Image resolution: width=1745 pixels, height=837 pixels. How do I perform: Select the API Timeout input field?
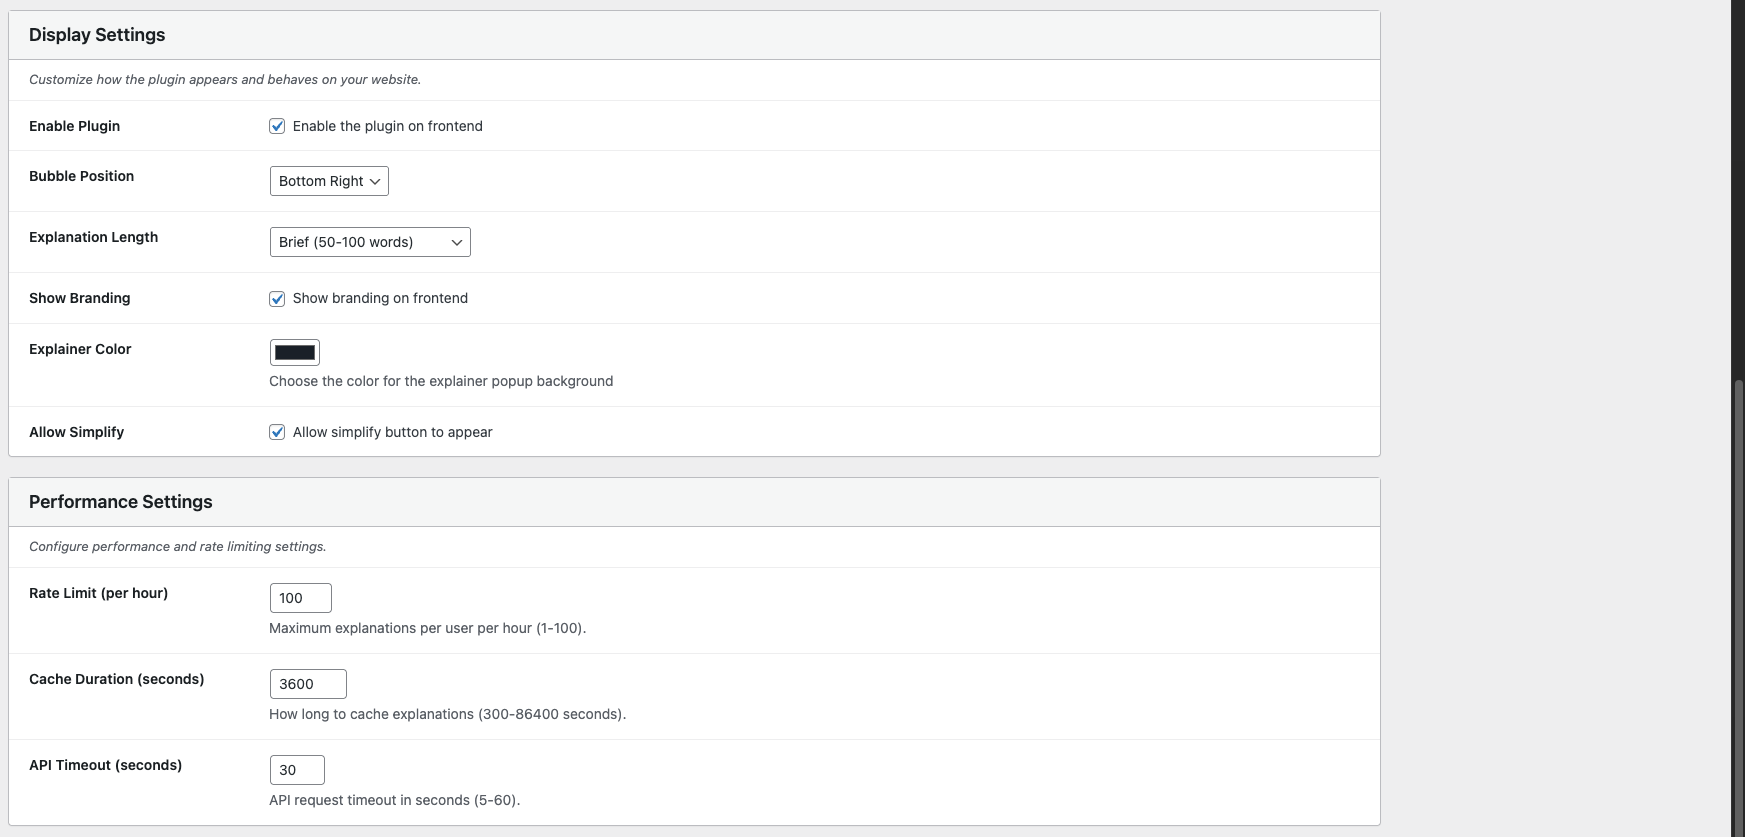click(x=297, y=770)
